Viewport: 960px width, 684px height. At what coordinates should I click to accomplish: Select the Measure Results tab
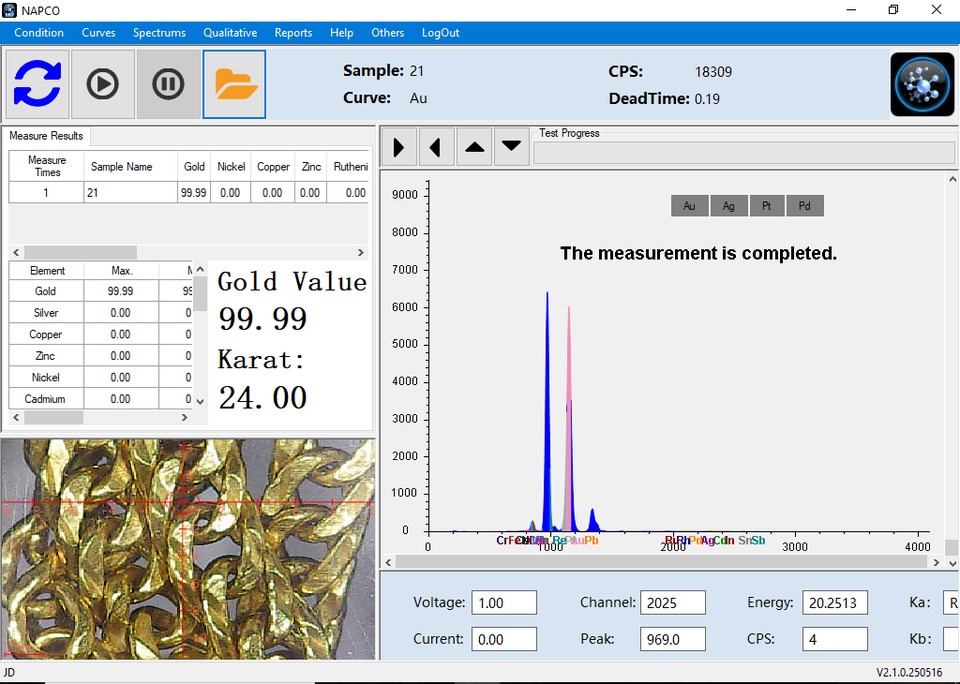tap(46, 136)
